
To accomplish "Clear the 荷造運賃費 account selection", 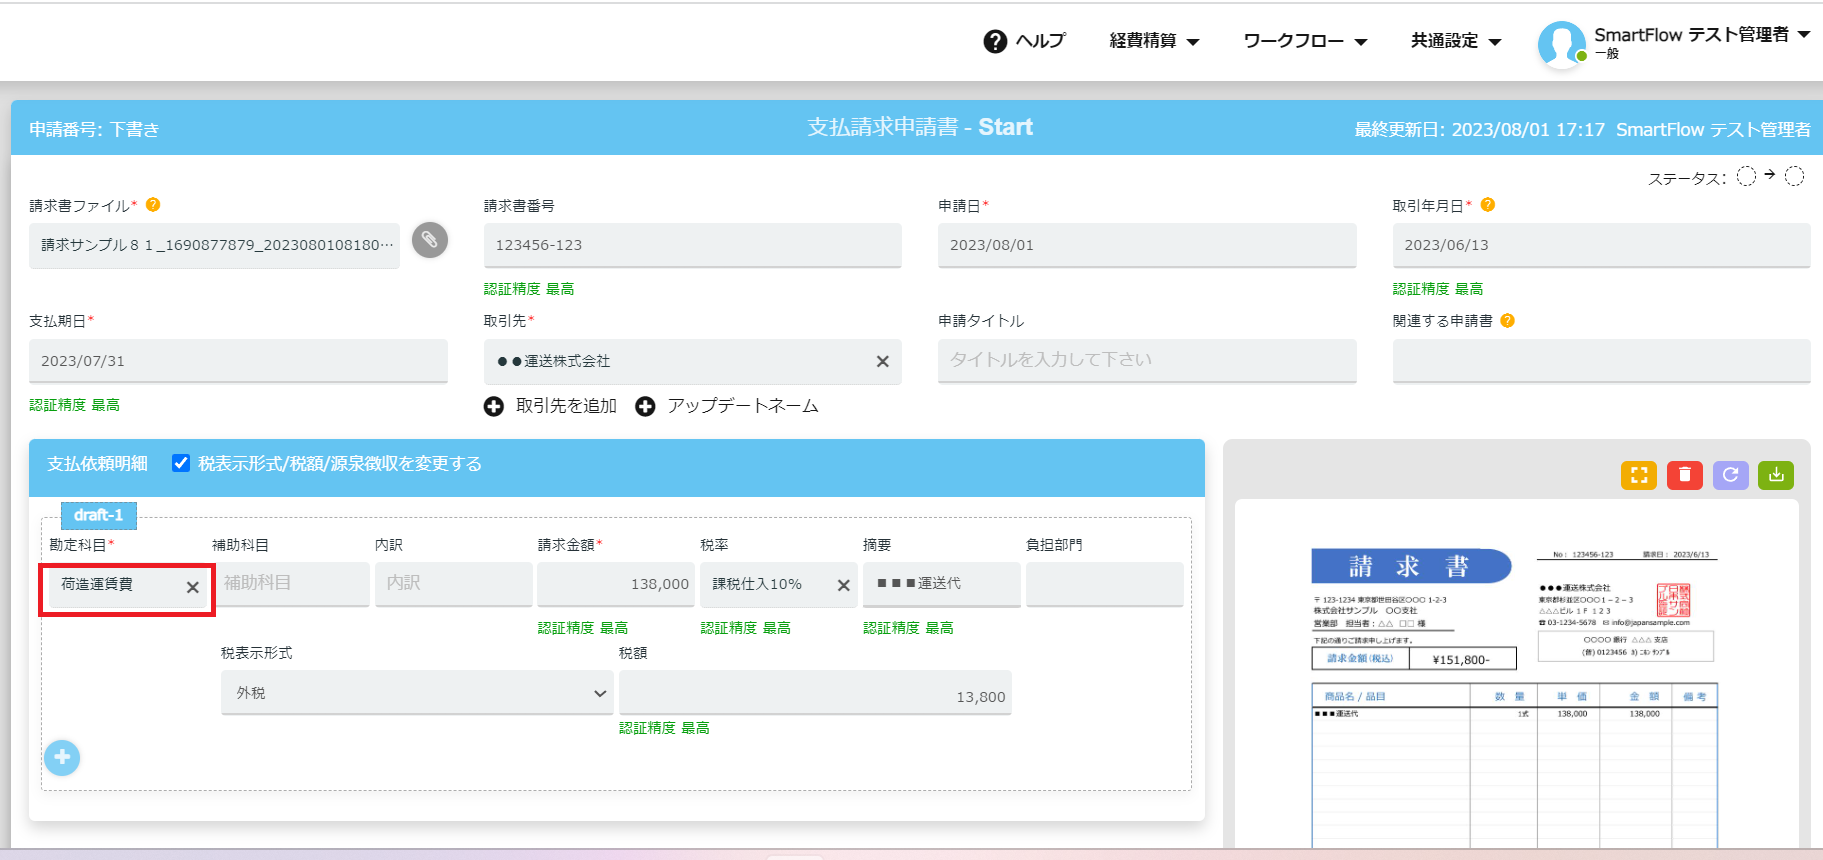I will point(192,588).
